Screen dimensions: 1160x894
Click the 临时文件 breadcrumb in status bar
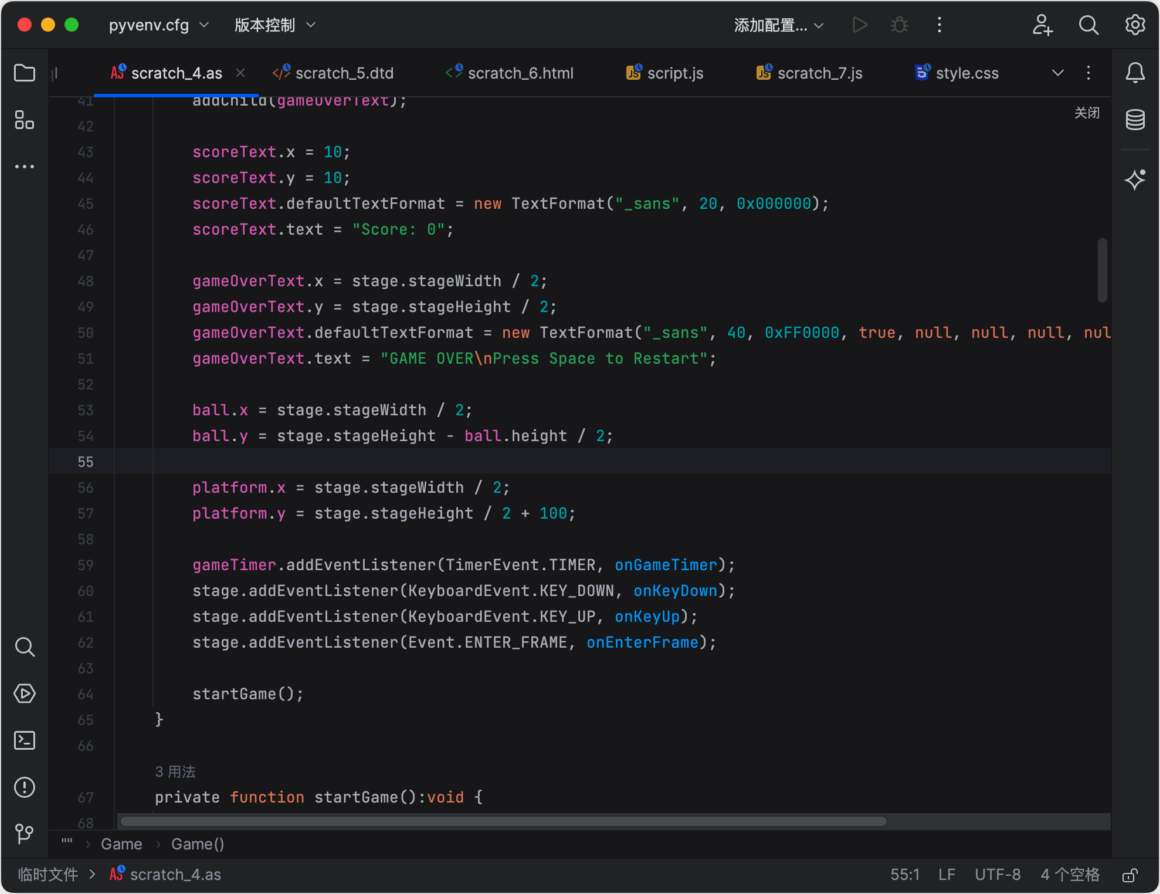[47, 875]
